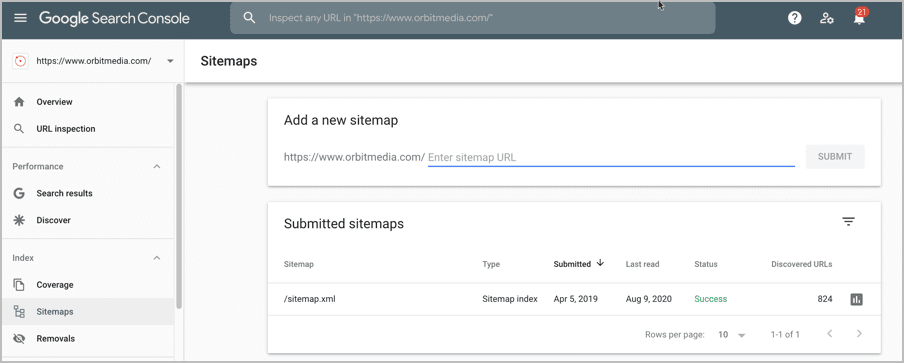Collapse the Index section chevron
The height and width of the screenshot is (363, 904).
pyautogui.click(x=157, y=258)
